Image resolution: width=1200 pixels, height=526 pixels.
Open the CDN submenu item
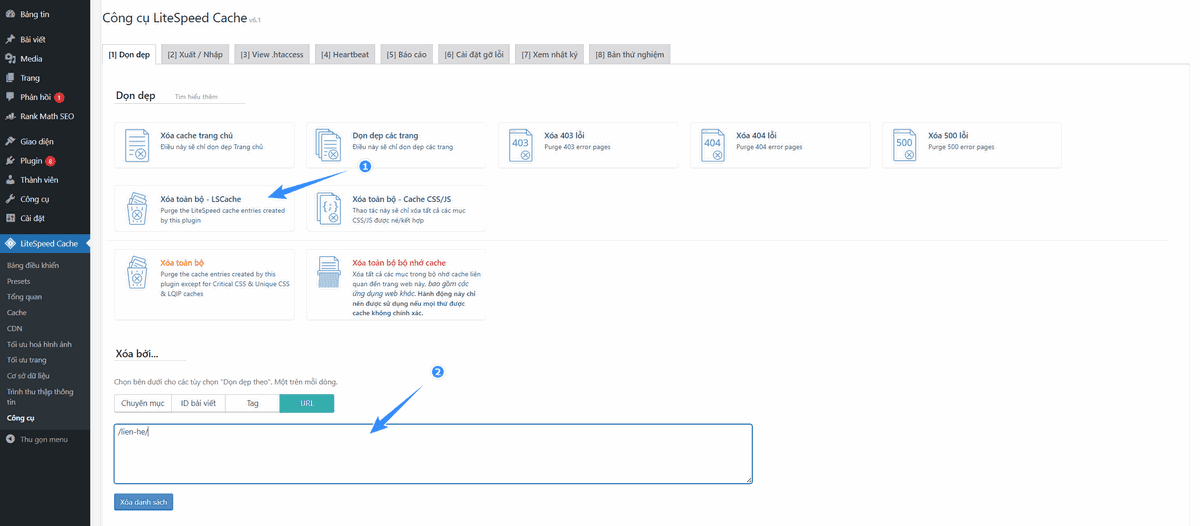pos(15,328)
